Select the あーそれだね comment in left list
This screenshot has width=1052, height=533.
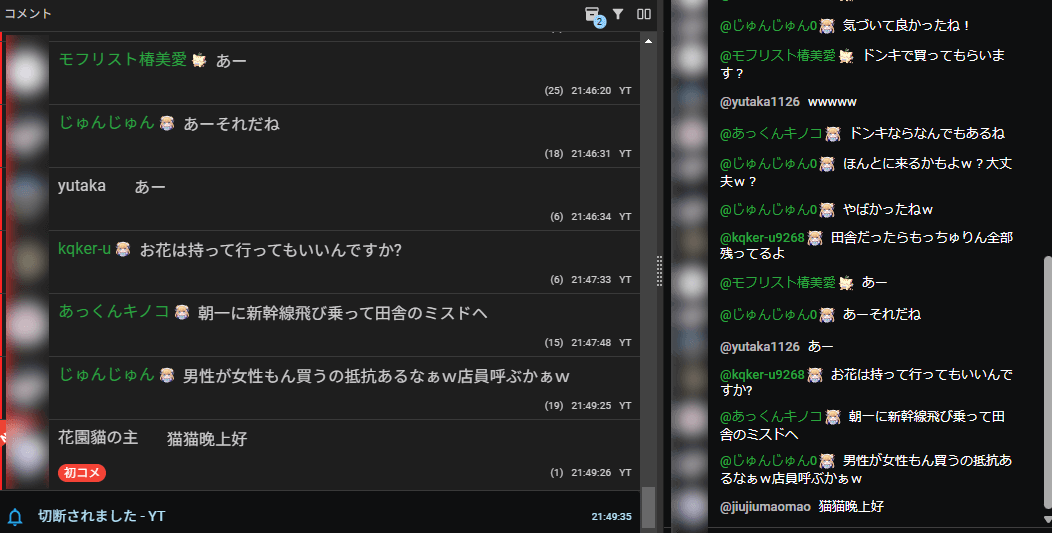point(231,124)
